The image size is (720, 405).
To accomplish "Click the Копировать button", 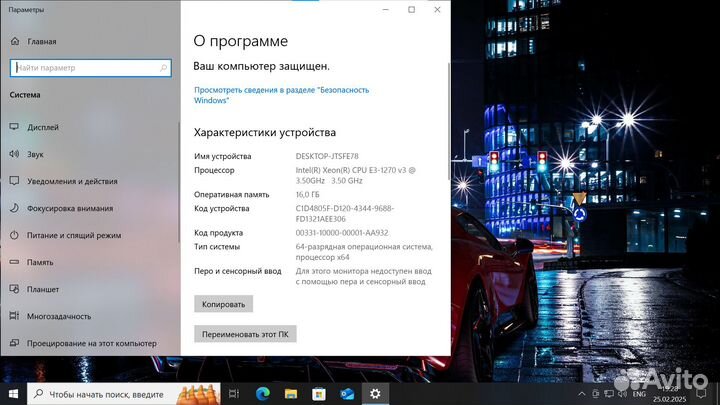I will pyautogui.click(x=224, y=304).
